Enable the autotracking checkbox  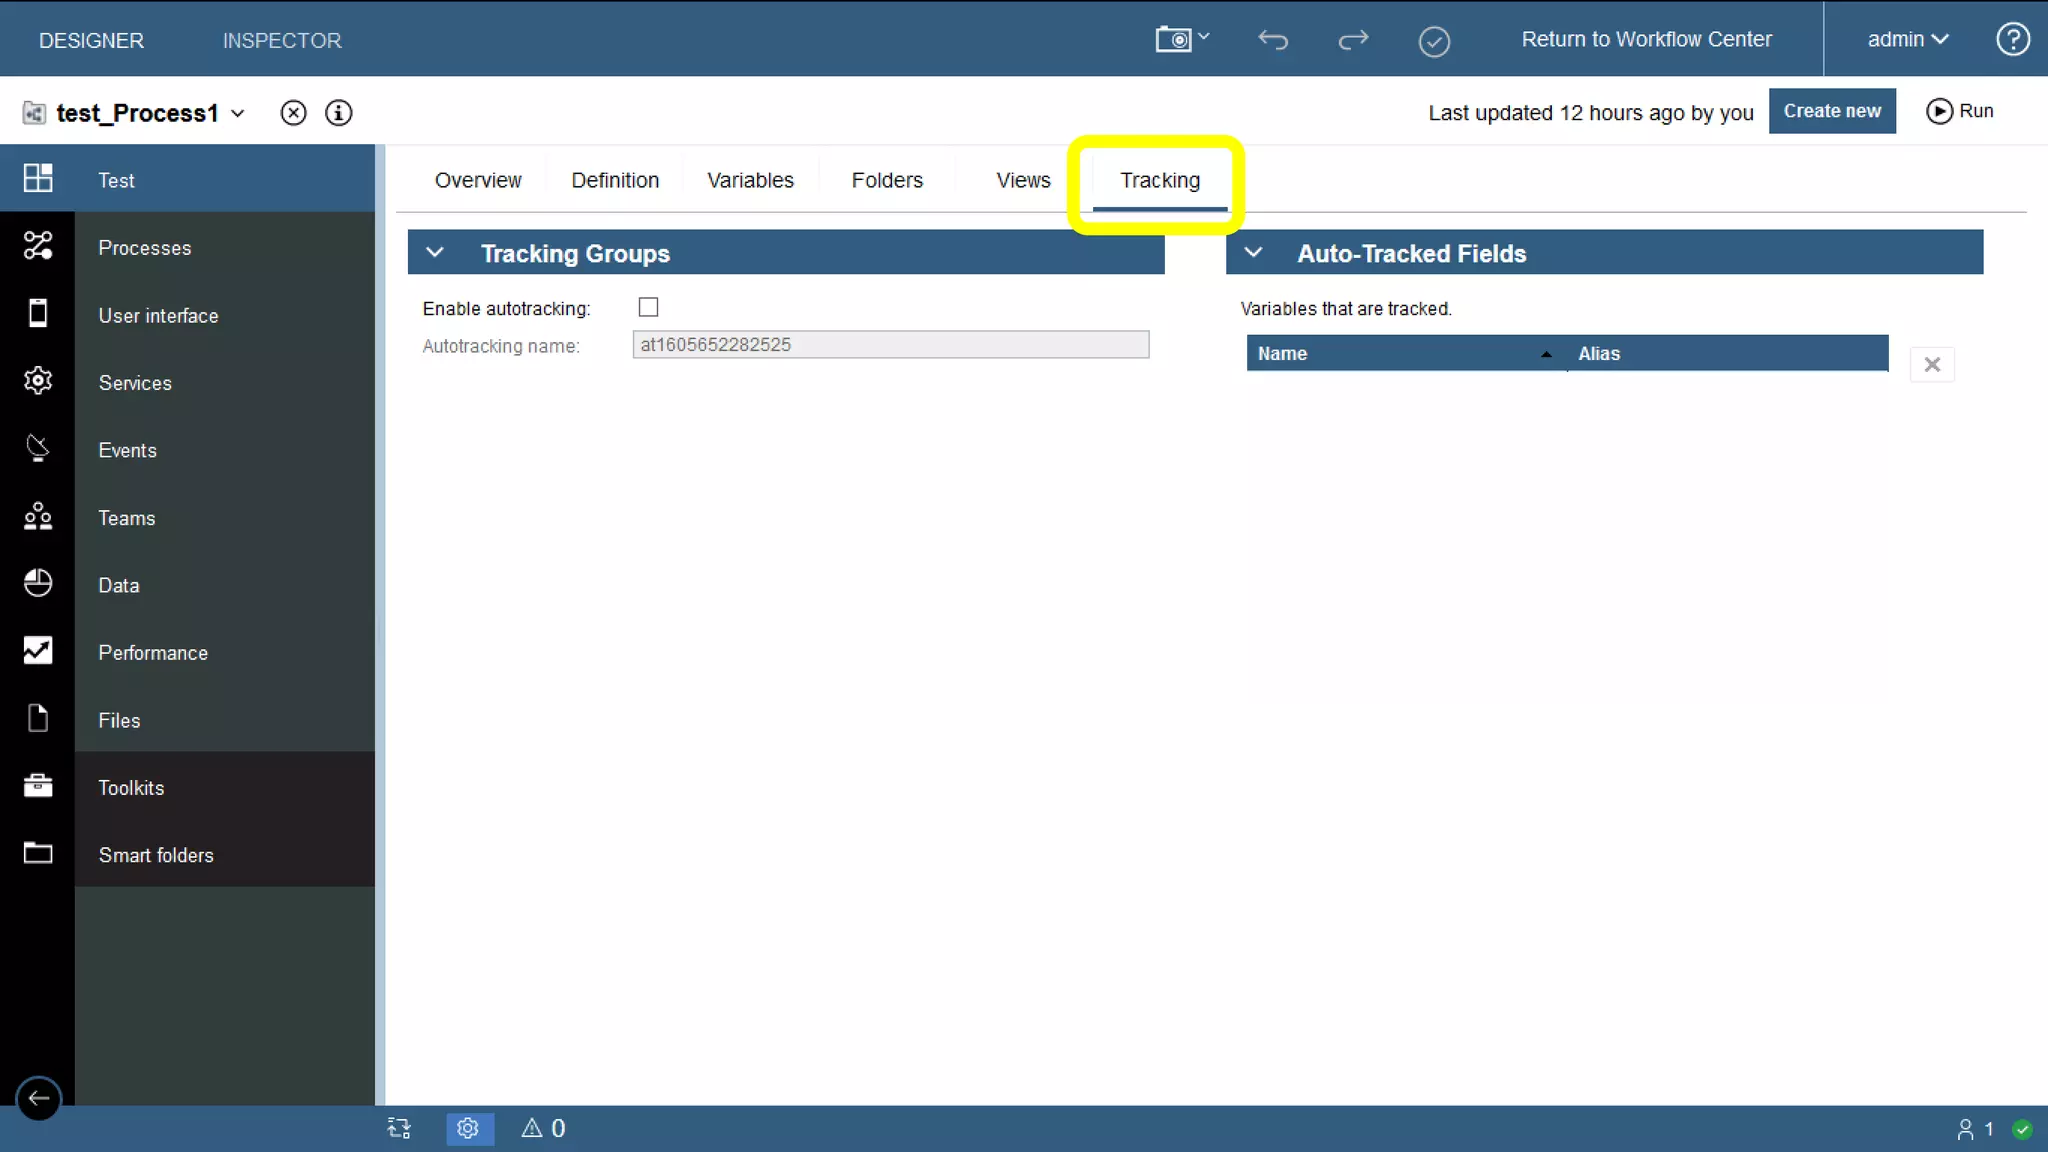pyautogui.click(x=648, y=307)
